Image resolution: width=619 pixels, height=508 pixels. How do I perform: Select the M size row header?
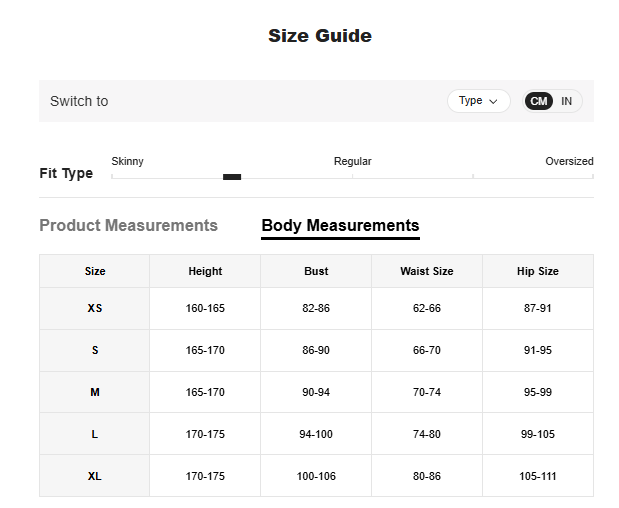95,392
